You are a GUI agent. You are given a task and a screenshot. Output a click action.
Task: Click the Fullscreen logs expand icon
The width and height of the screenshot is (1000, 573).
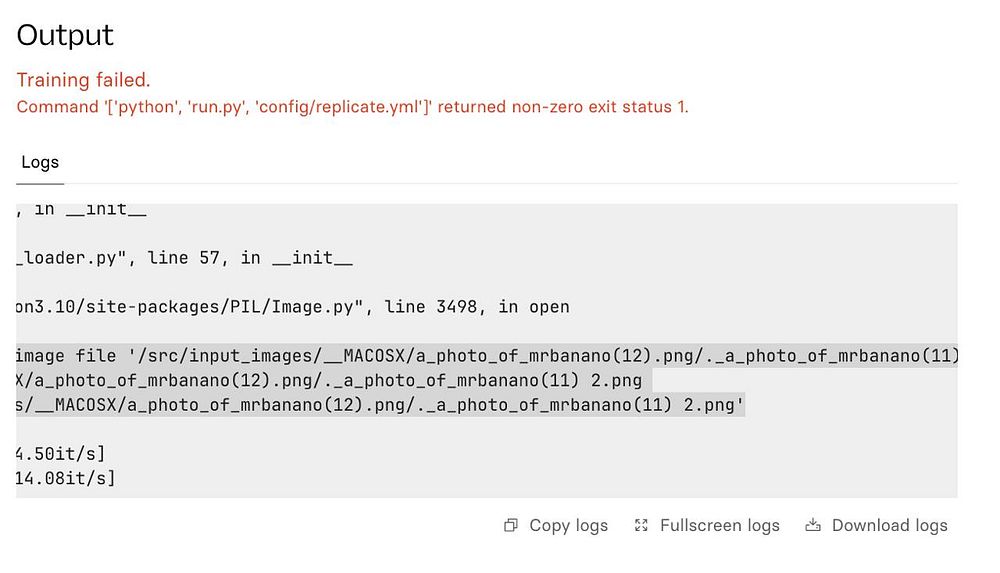(642, 525)
